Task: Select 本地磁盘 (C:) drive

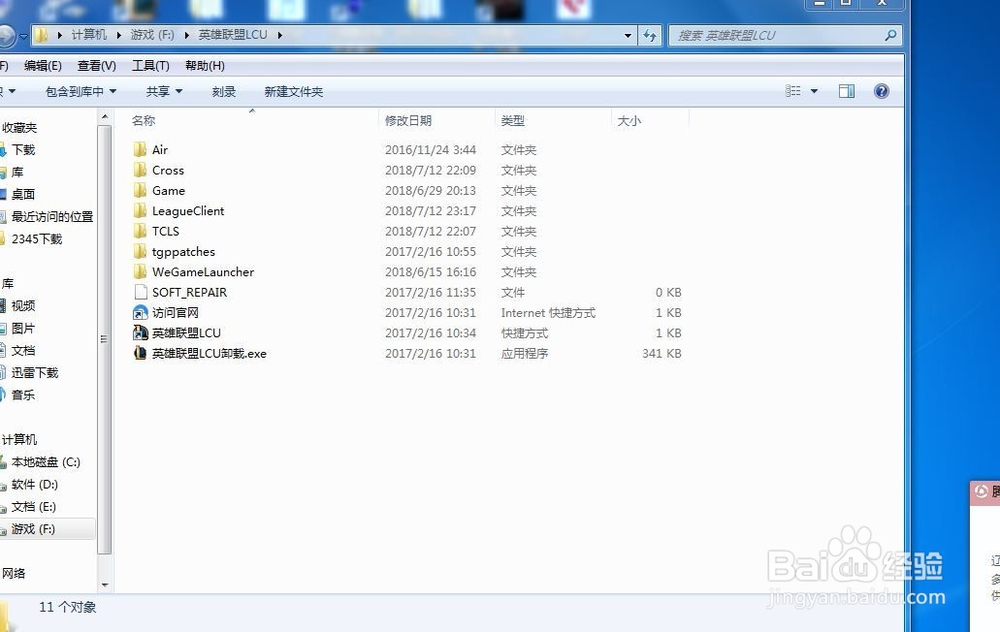Action: point(46,462)
